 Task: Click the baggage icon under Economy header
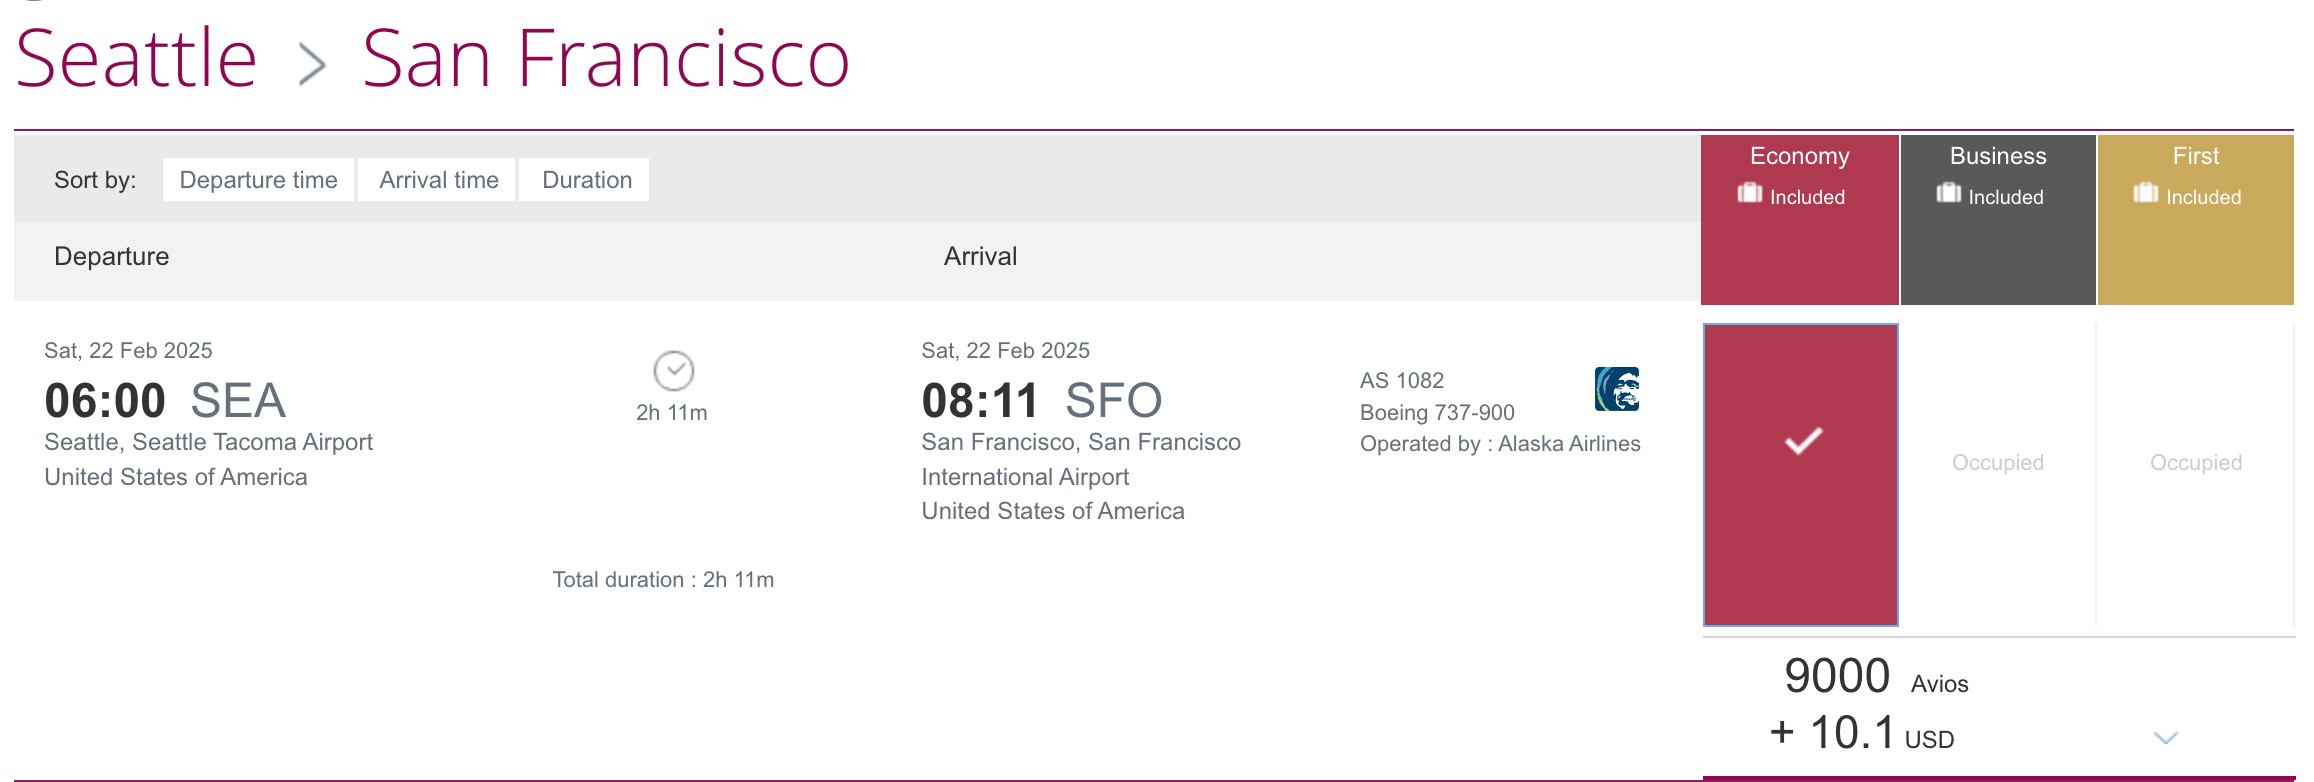(x=1749, y=195)
